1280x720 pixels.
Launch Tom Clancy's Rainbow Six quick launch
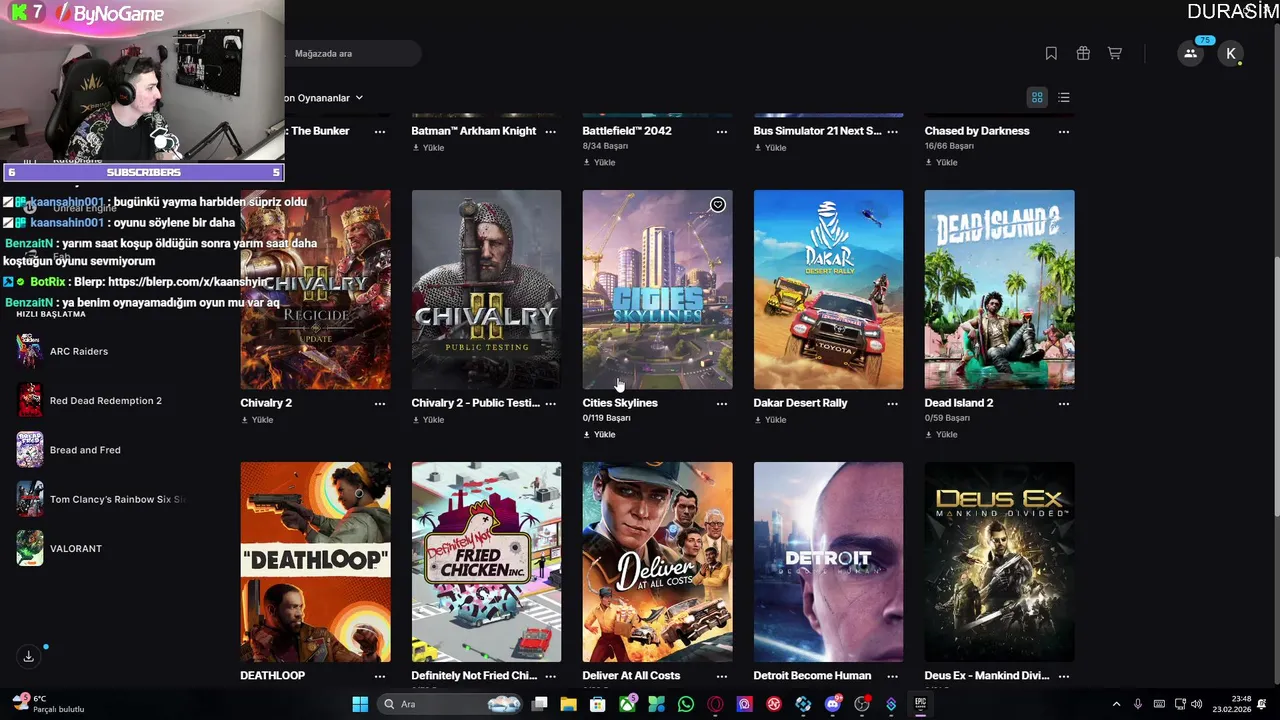(x=100, y=499)
